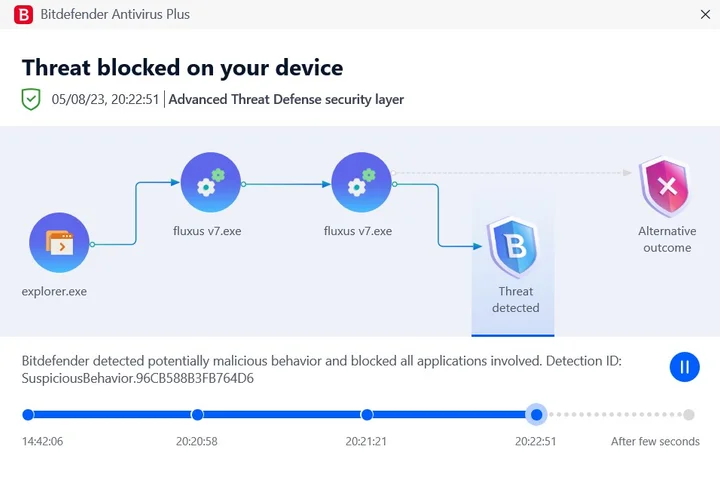Click the Alternative outcome label
720x480 pixels.
coord(667,239)
